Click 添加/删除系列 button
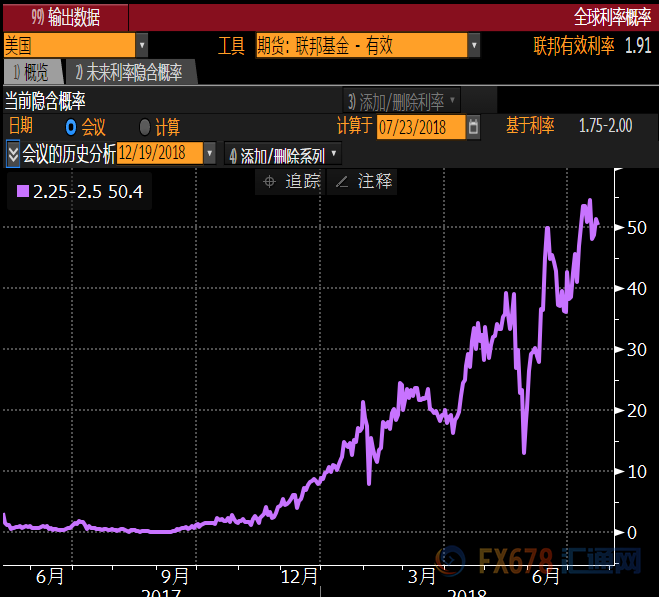 283,154
